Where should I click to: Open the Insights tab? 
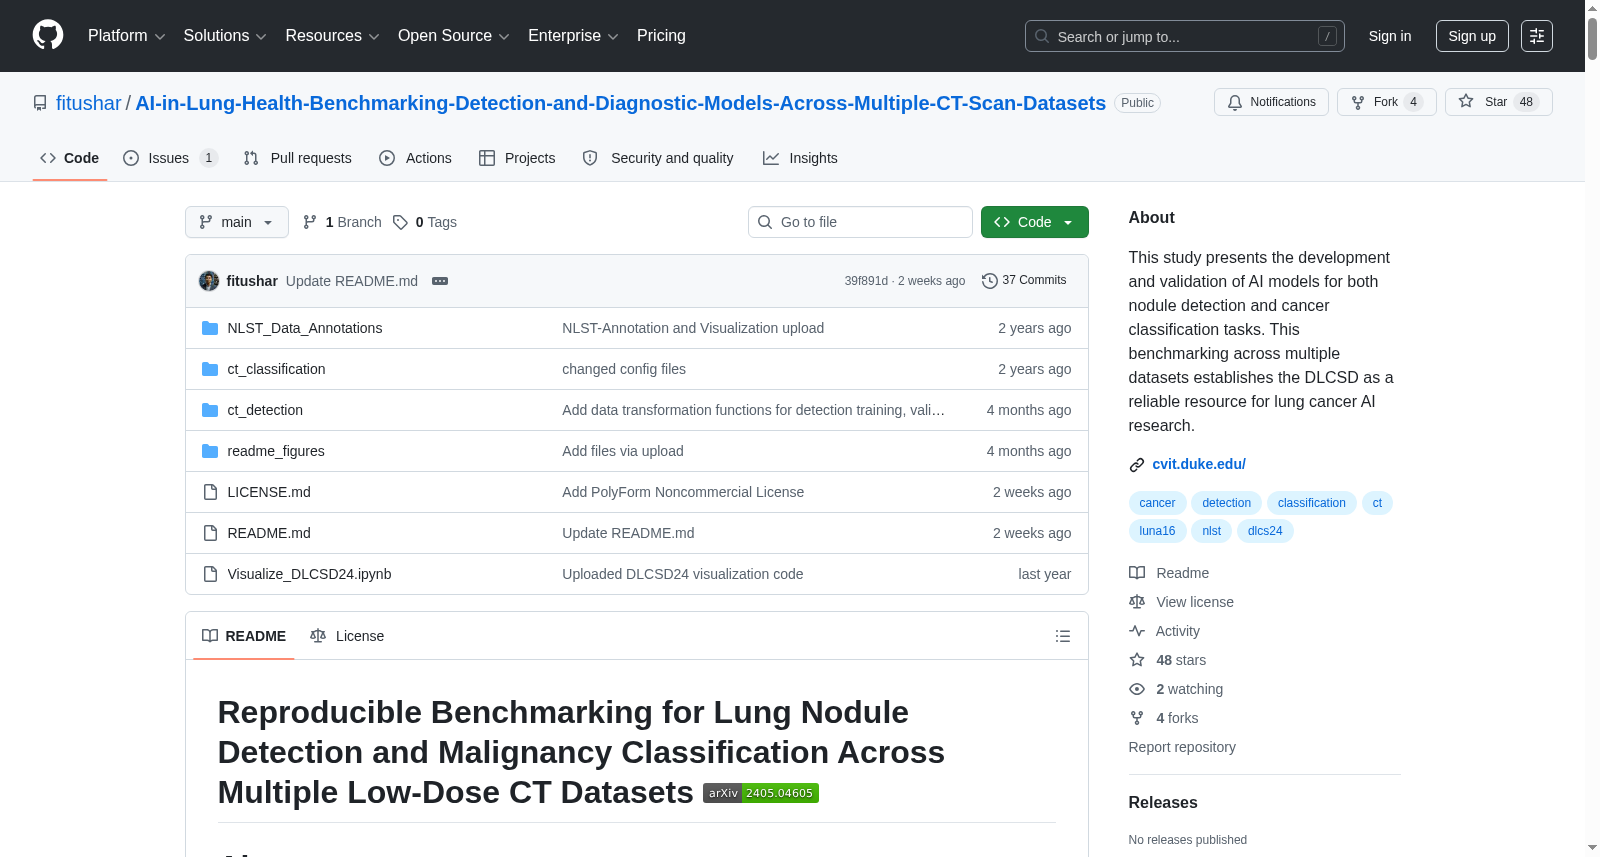click(x=800, y=158)
